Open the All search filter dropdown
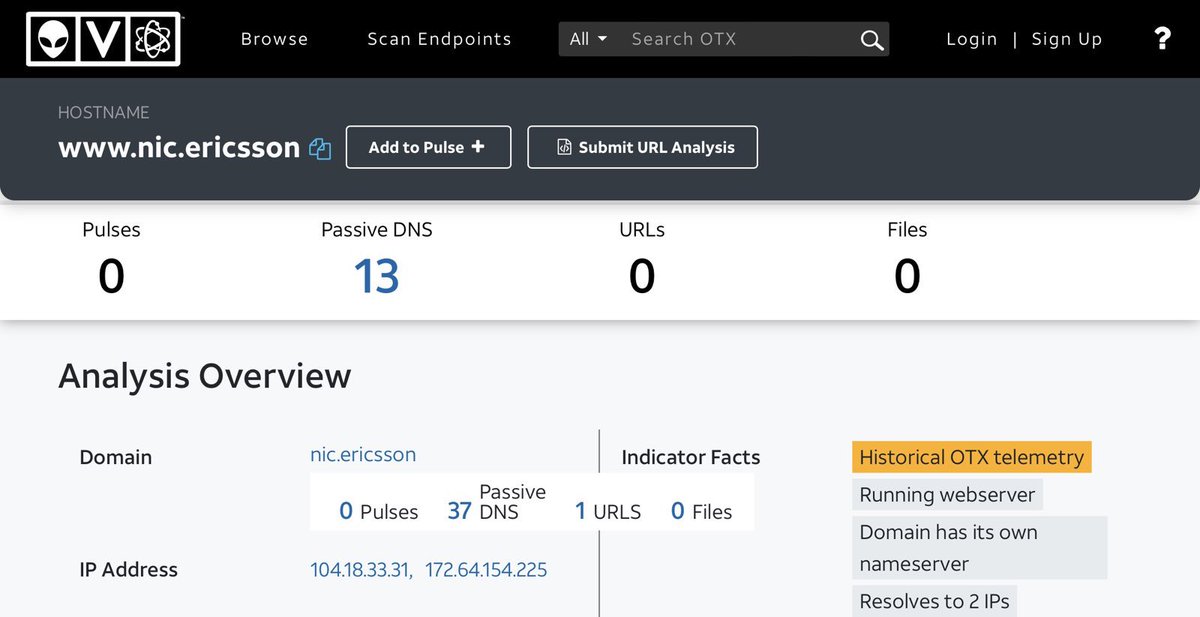 tap(588, 39)
